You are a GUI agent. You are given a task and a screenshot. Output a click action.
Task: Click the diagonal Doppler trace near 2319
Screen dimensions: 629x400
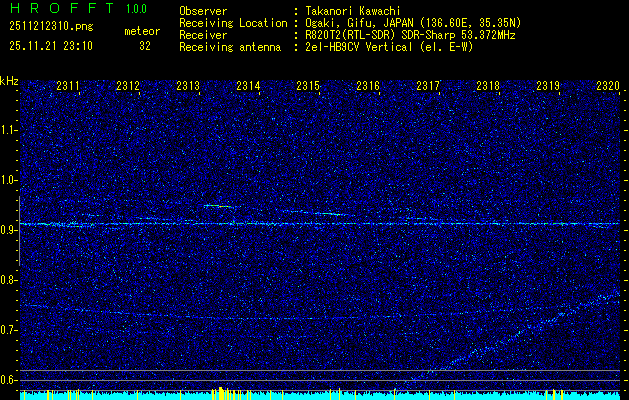coord(515,336)
